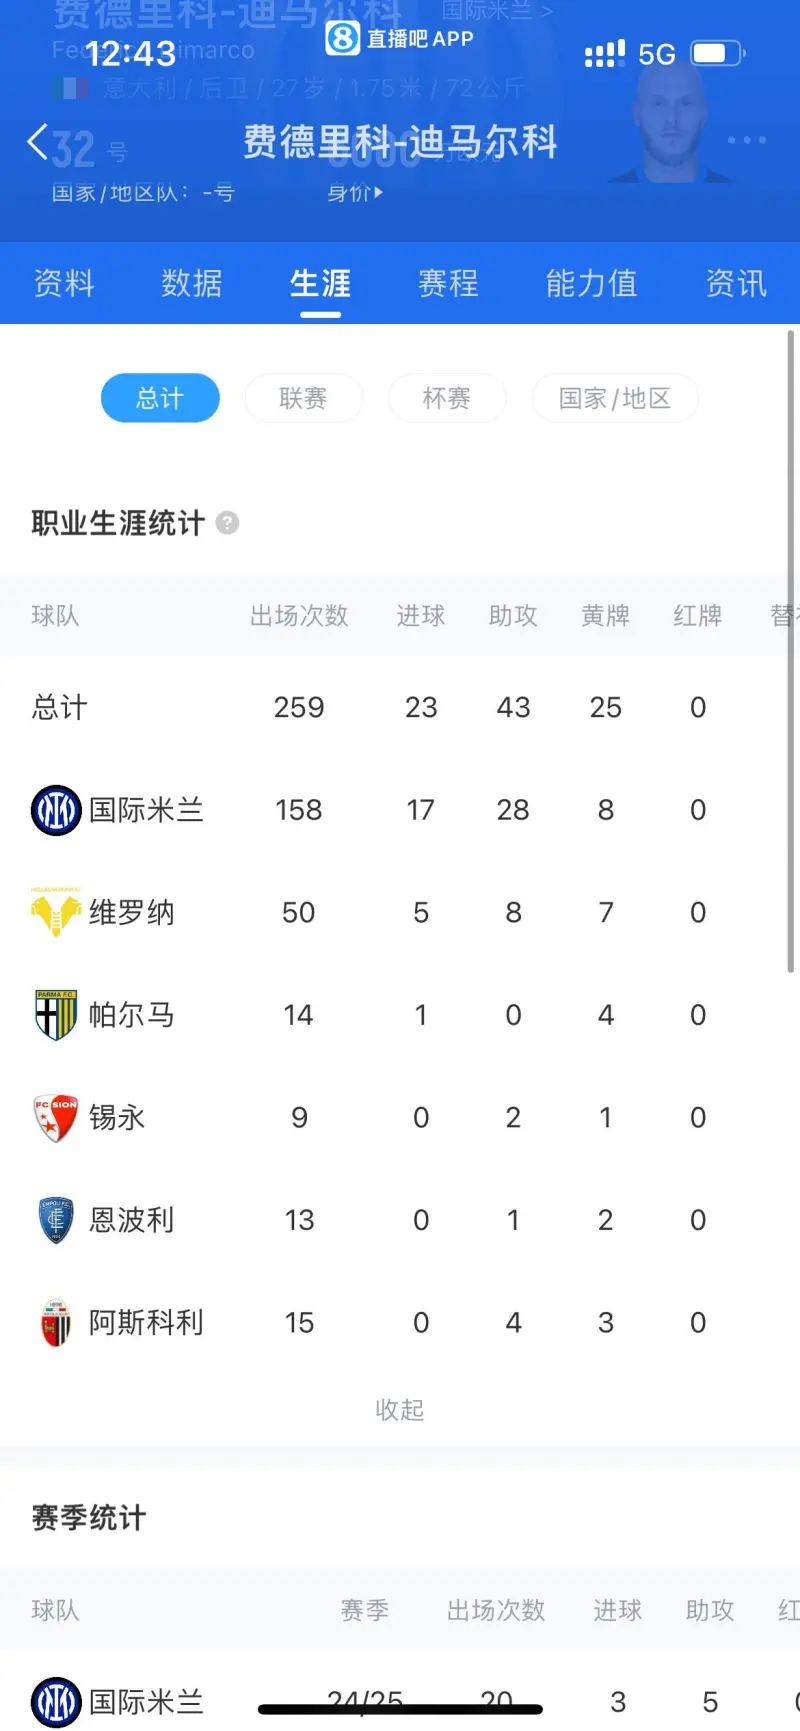This screenshot has height=1731, width=800.
Task: Tap the Inter Milan club logo
Action: coord(56,810)
